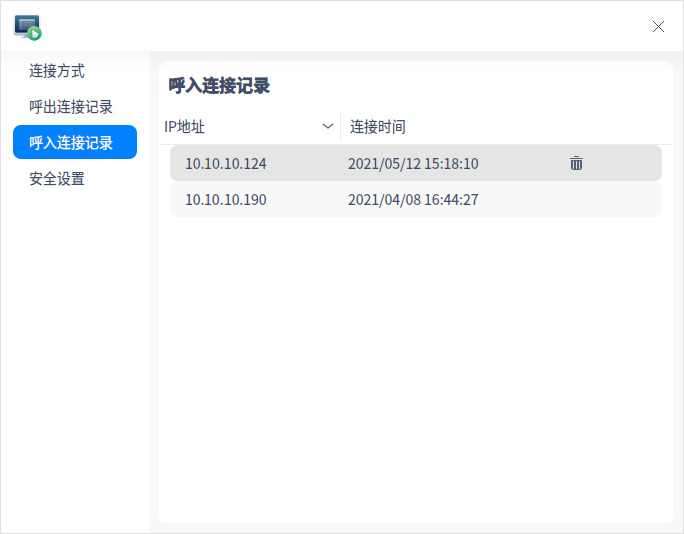Close the settings window
This screenshot has height=534, width=684.
point(658,27)
